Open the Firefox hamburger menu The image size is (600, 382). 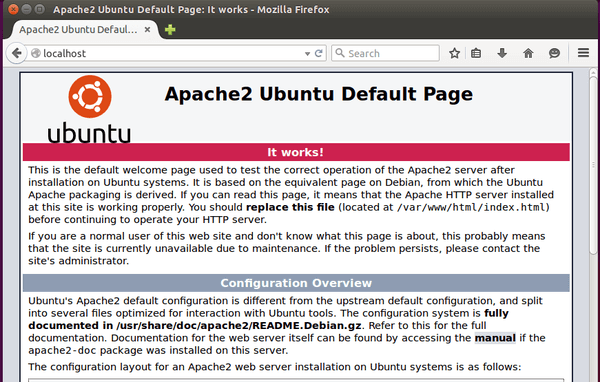583,53
